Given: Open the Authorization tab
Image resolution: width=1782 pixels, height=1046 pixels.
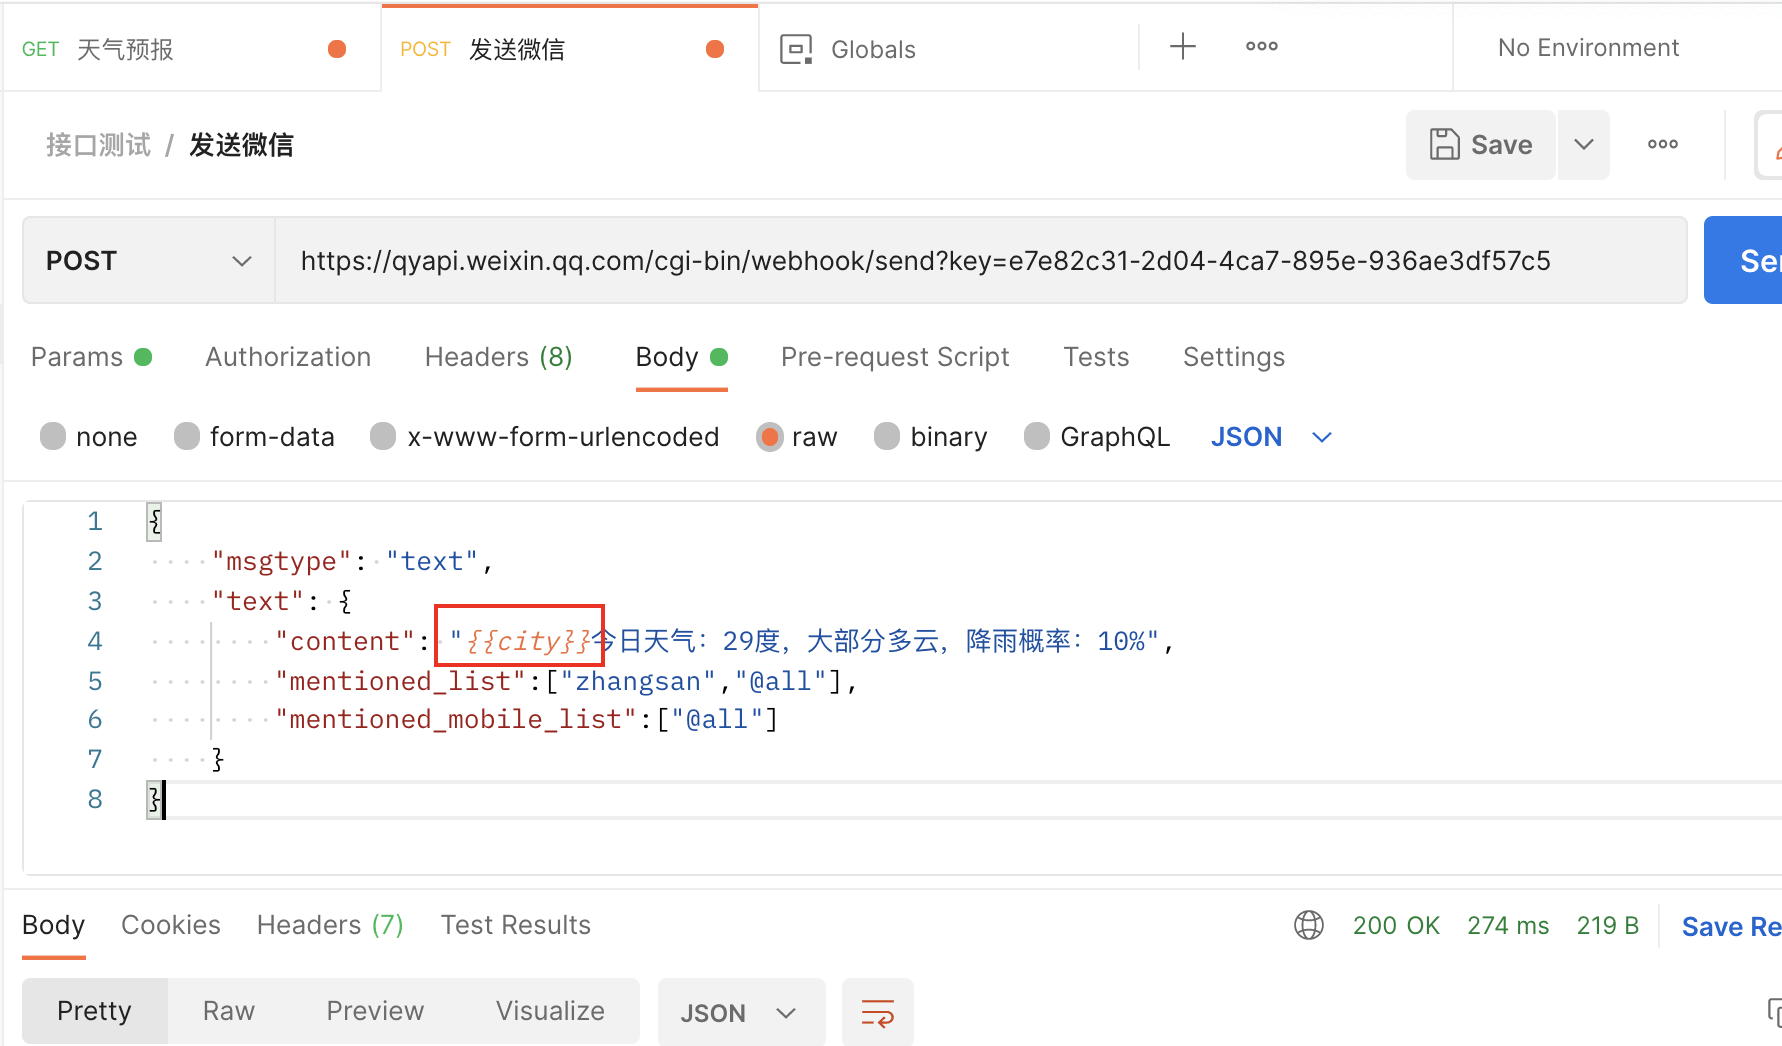Looking at the screenshot, I should coord(288,357).
